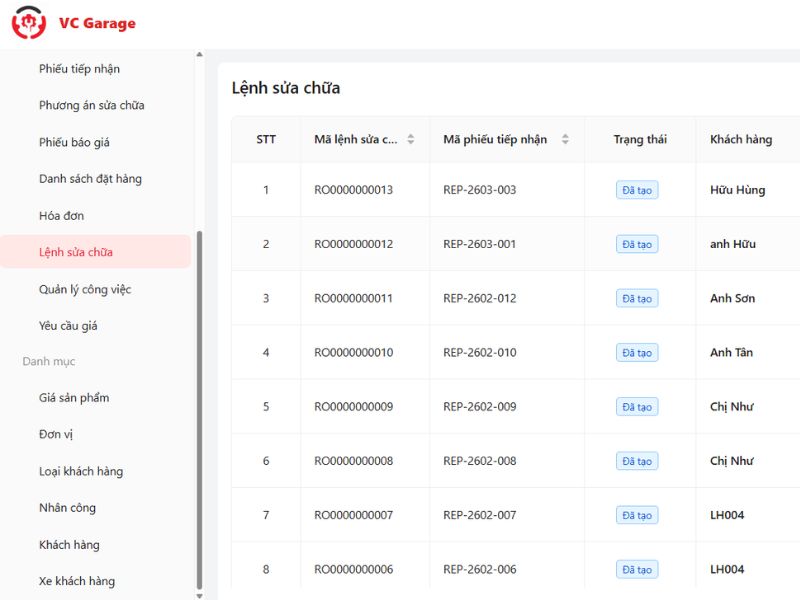Image resolution: width=800 pixels, height=600 pixels.
Task: Sort by Mã lệnh sửa chữa column arrows
Action: point(410,139)
